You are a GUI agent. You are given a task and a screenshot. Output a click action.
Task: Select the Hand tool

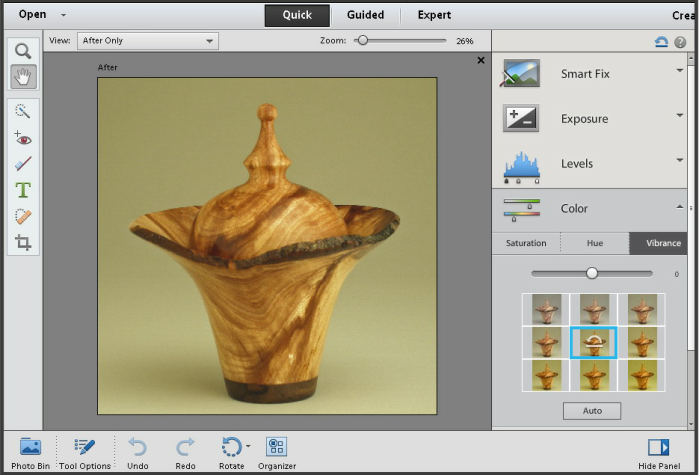point(22,75)
